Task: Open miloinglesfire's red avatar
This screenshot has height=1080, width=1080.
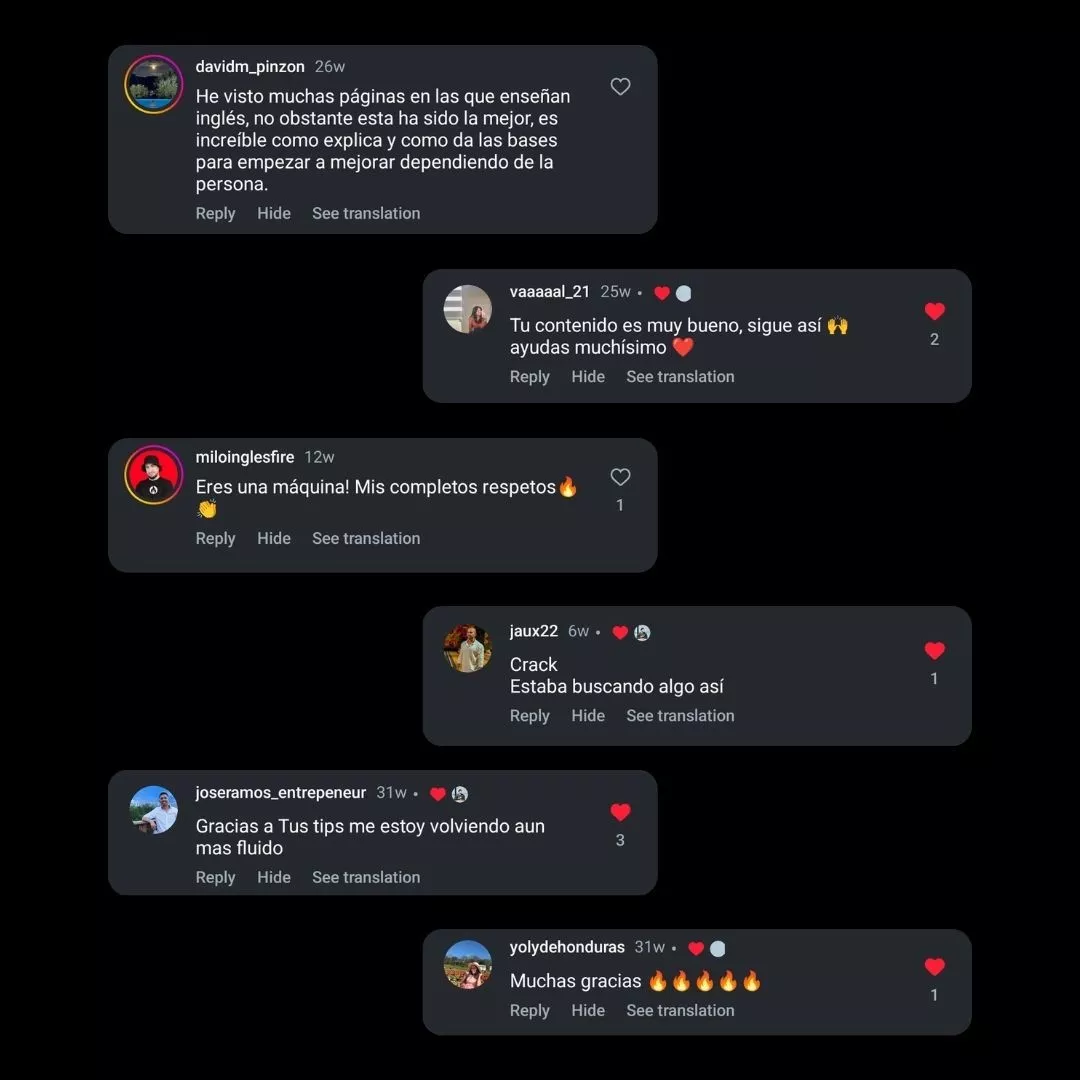Action: (x=154, y=475)
